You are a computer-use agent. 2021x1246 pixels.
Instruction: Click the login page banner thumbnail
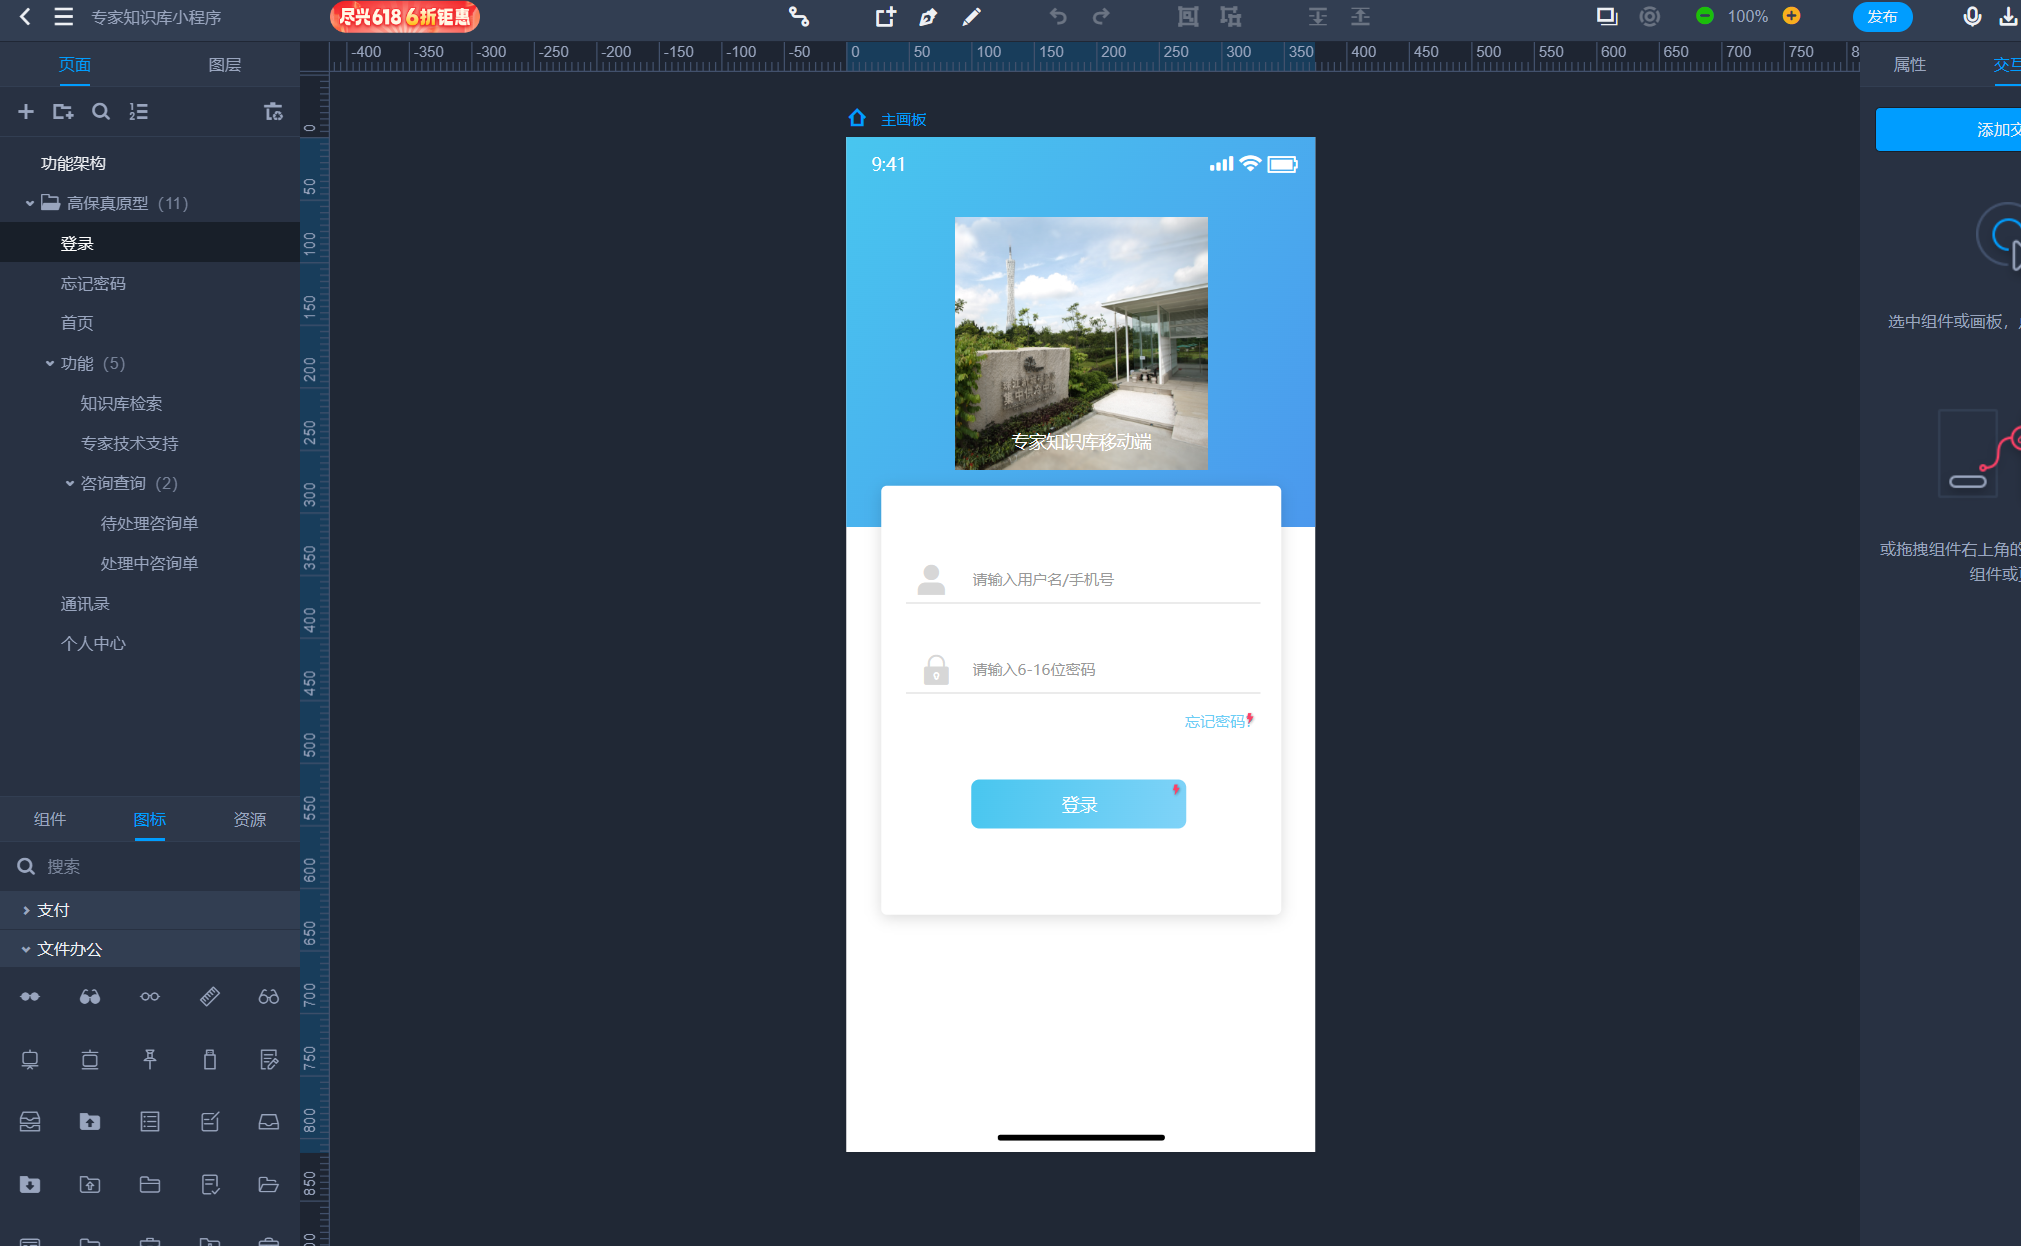(1080, 342)
